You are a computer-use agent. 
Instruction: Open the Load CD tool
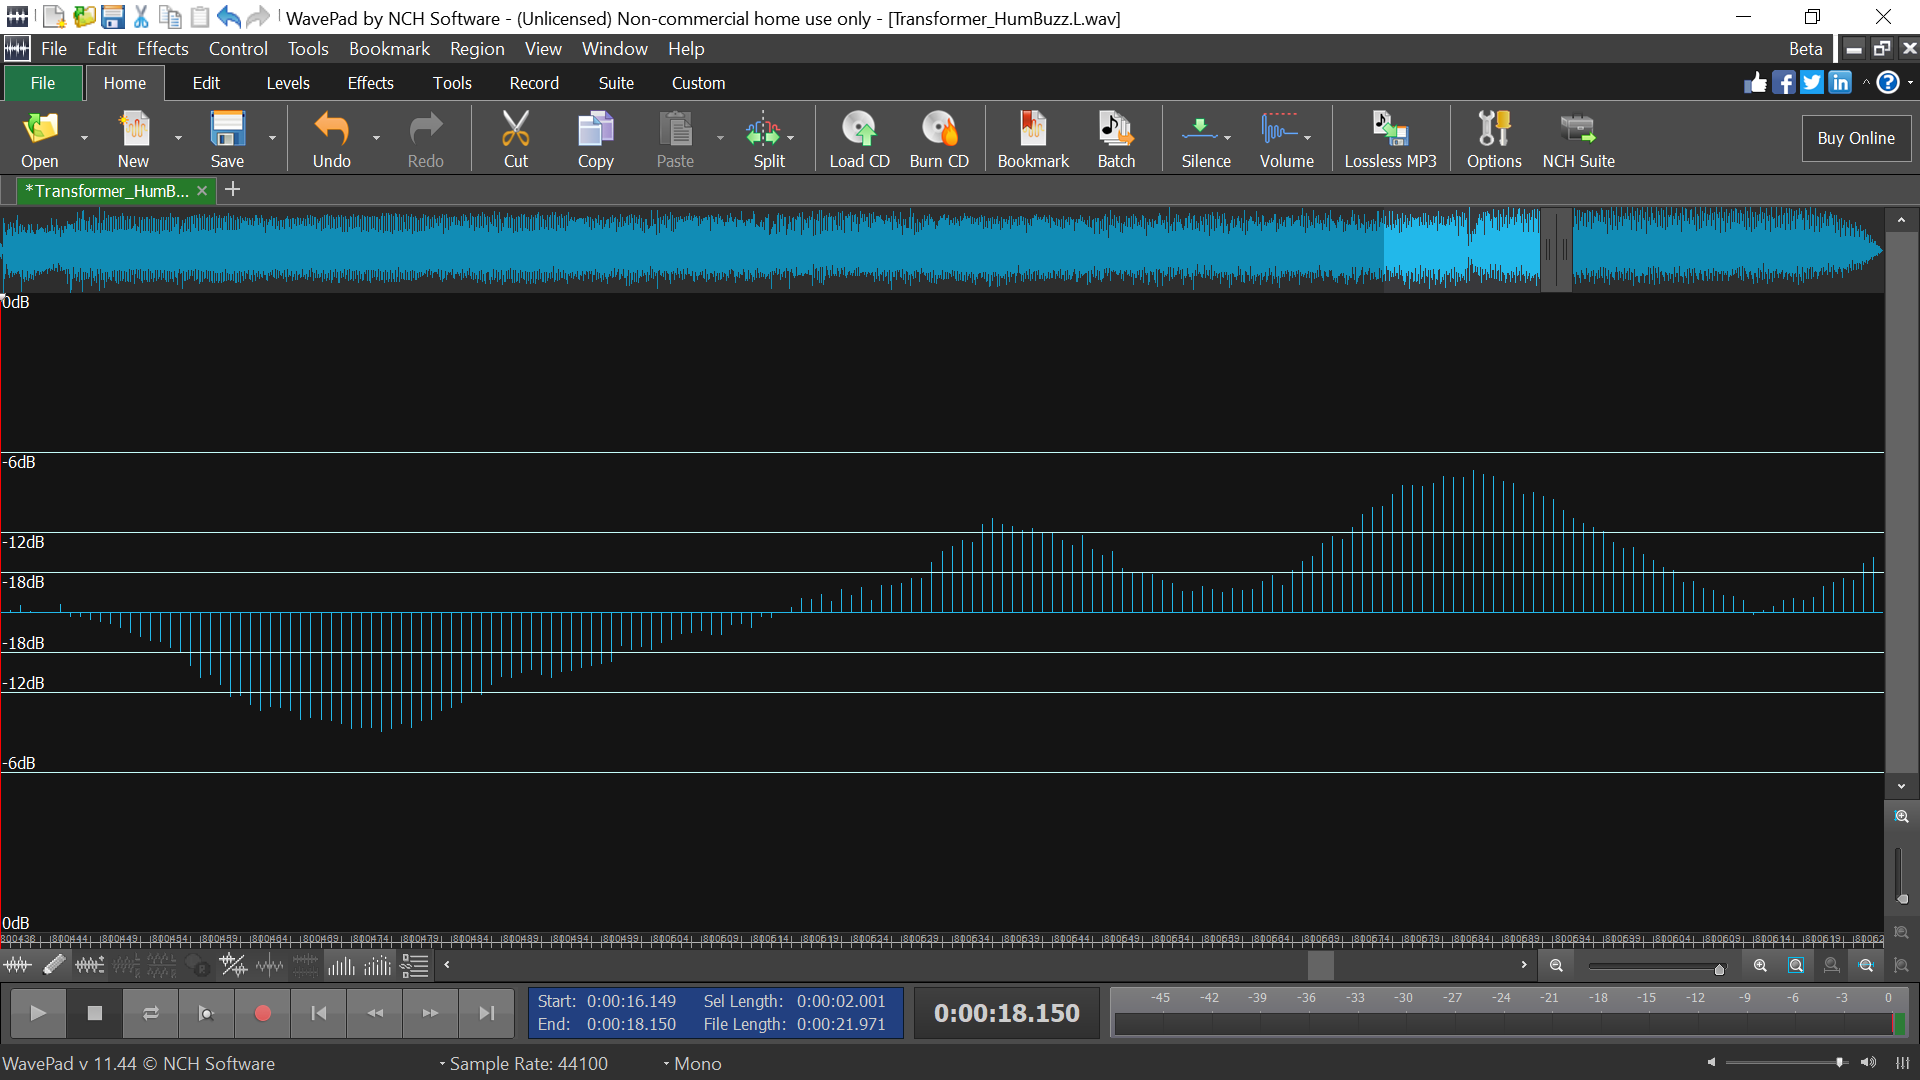point(859,139)
